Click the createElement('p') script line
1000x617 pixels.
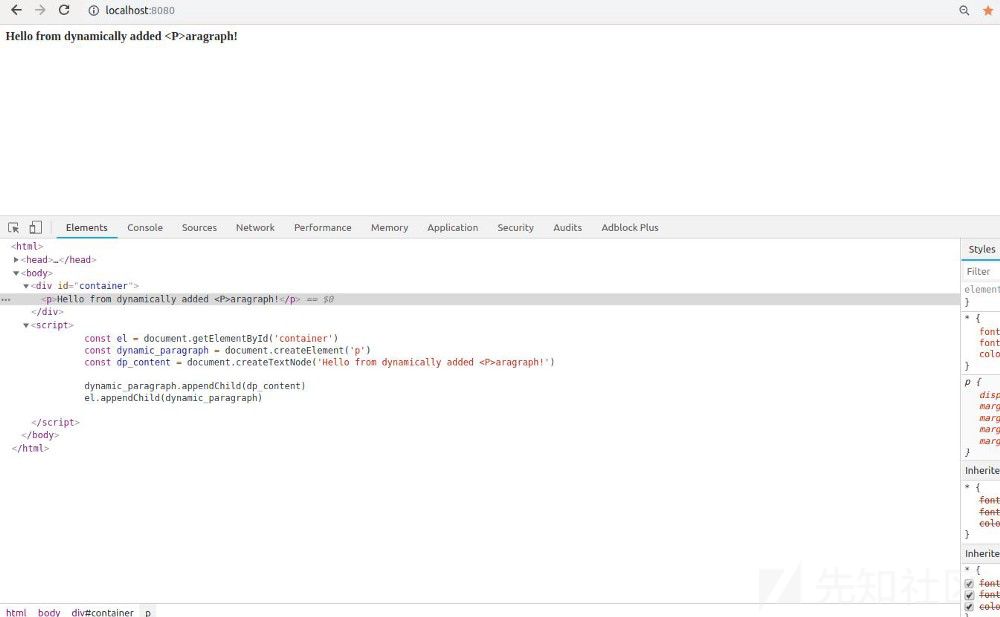[x=227, y=350]
